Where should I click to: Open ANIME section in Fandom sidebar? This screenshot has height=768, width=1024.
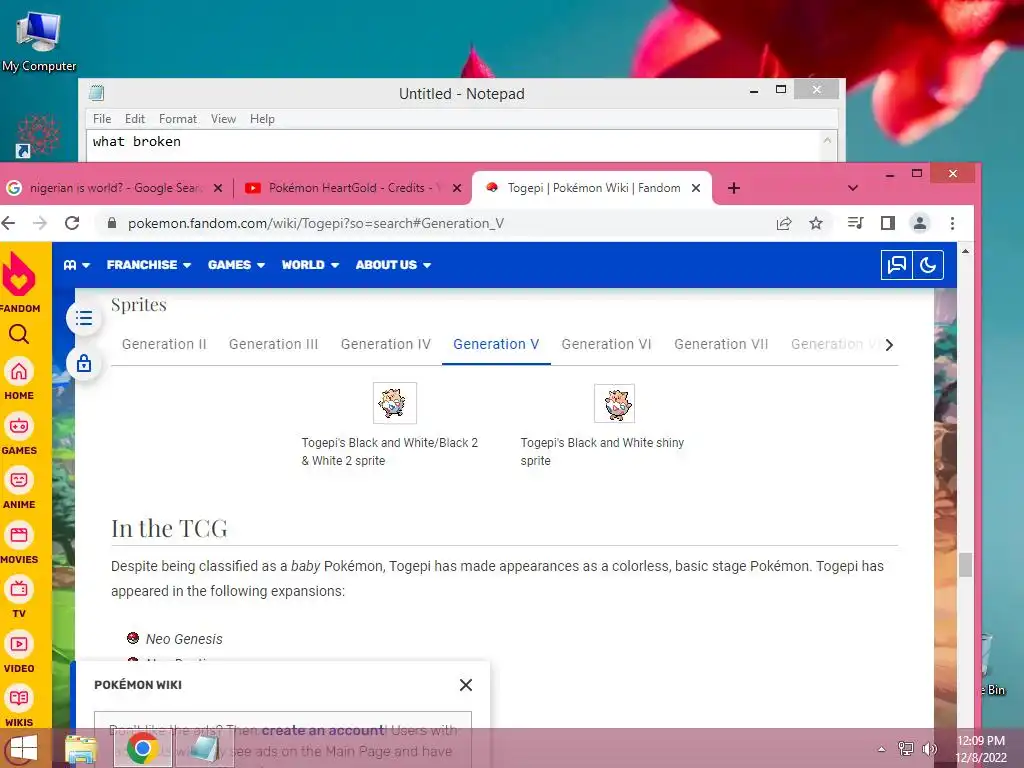[x=19, y=488]
